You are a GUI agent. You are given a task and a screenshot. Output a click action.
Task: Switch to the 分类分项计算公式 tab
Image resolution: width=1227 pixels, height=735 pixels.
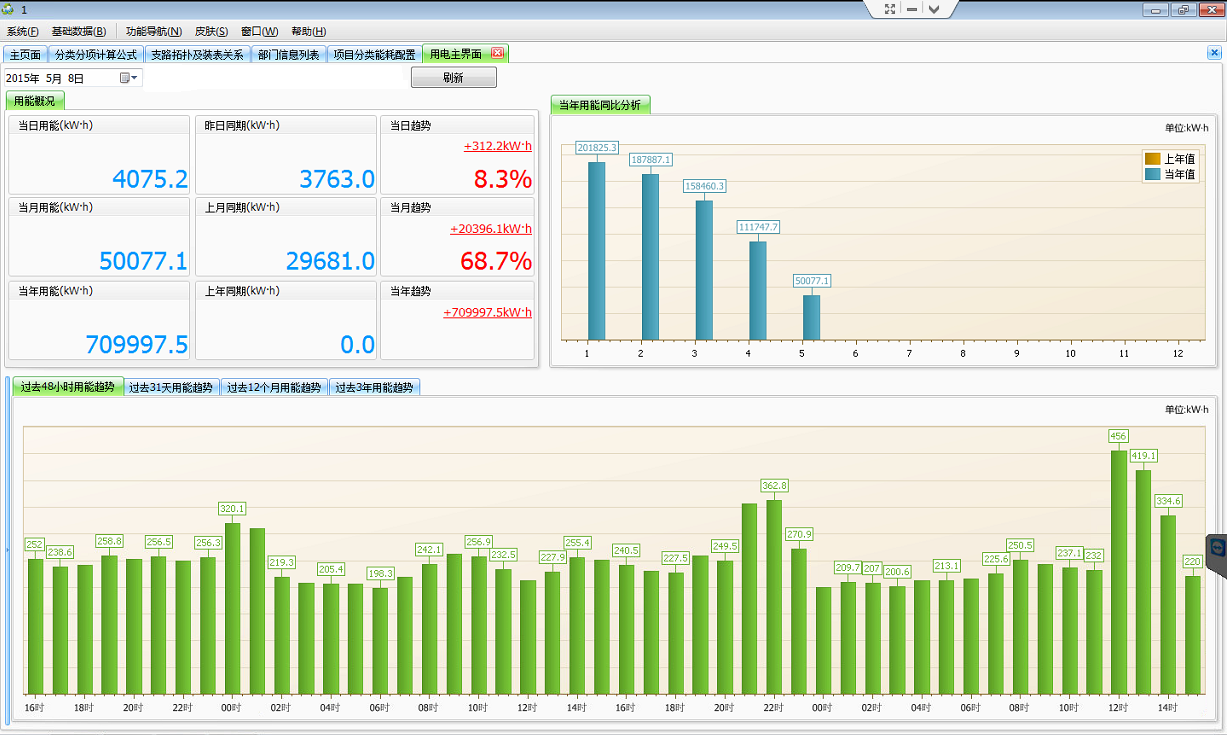(x=96, y=55)
